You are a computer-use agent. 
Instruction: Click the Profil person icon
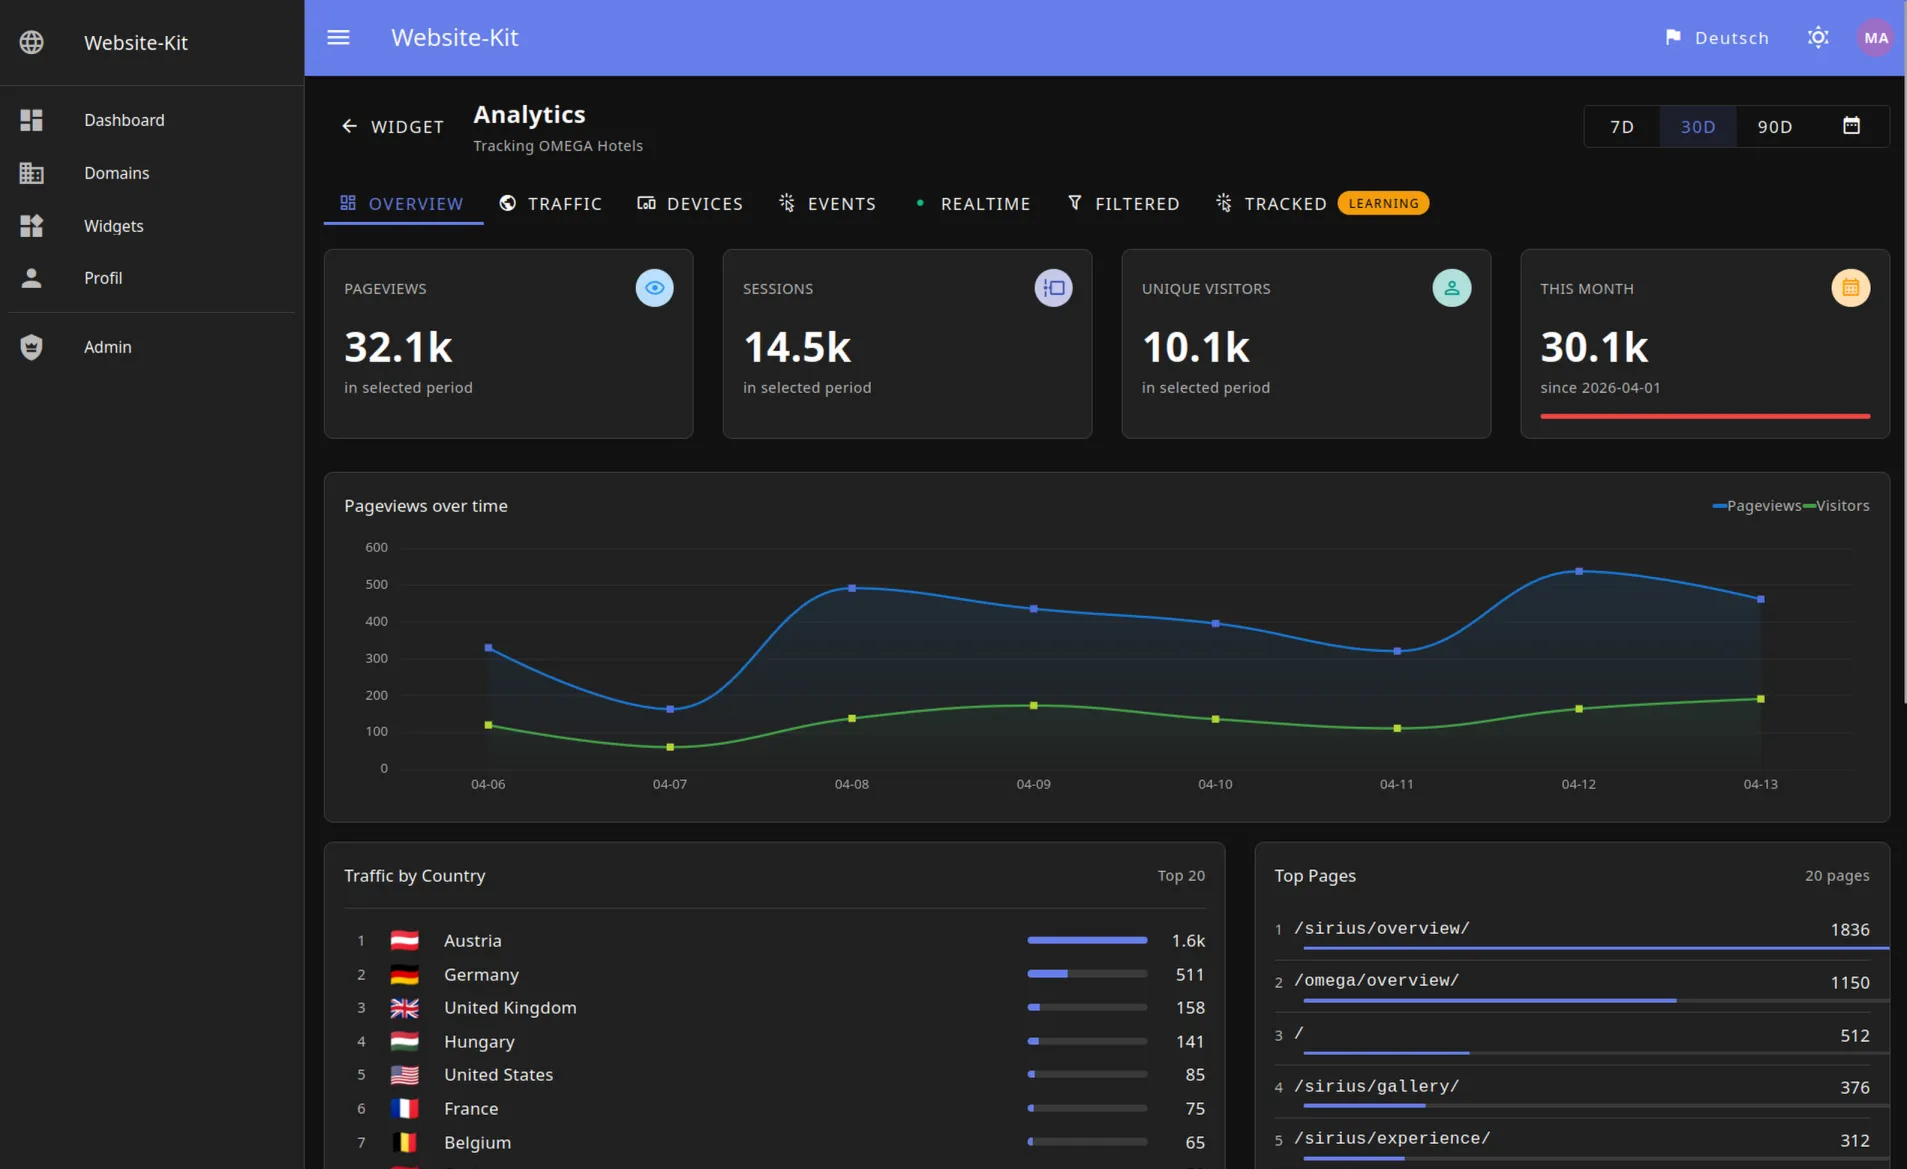31,278
